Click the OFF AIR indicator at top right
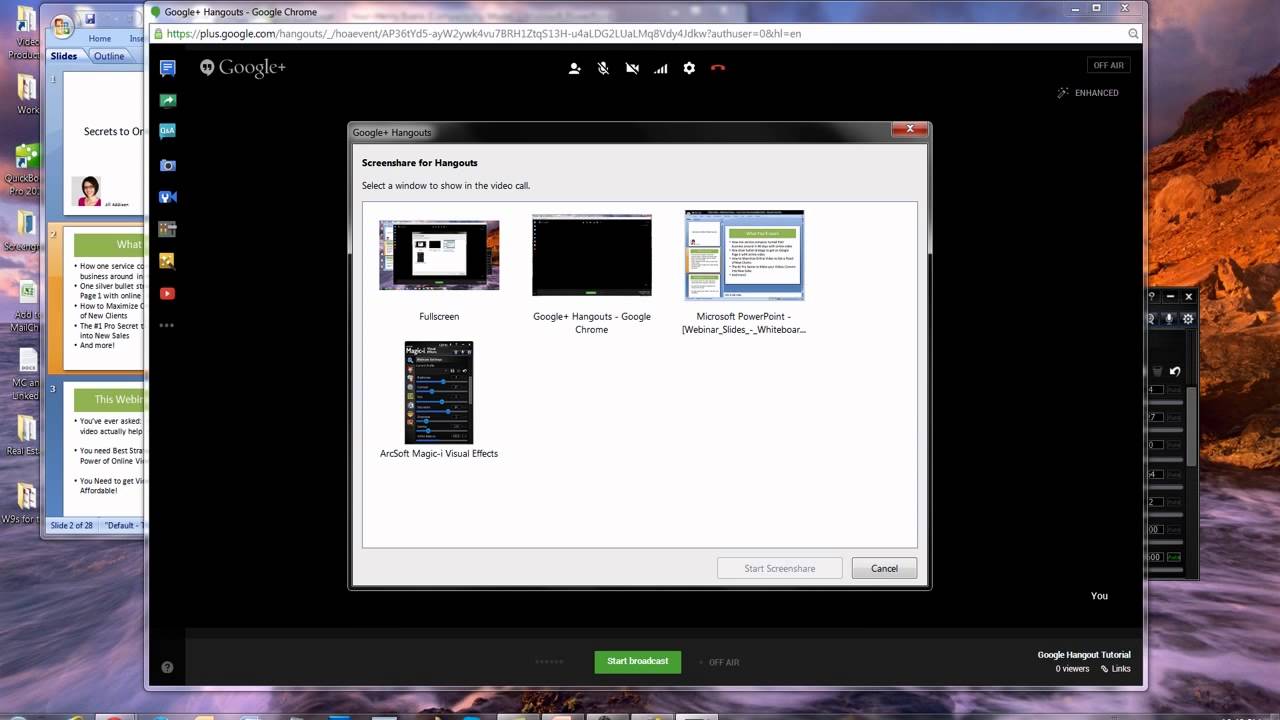The height and width of the screenshot is (720, 1280). pyautogui.click(x=1108, y=65)
